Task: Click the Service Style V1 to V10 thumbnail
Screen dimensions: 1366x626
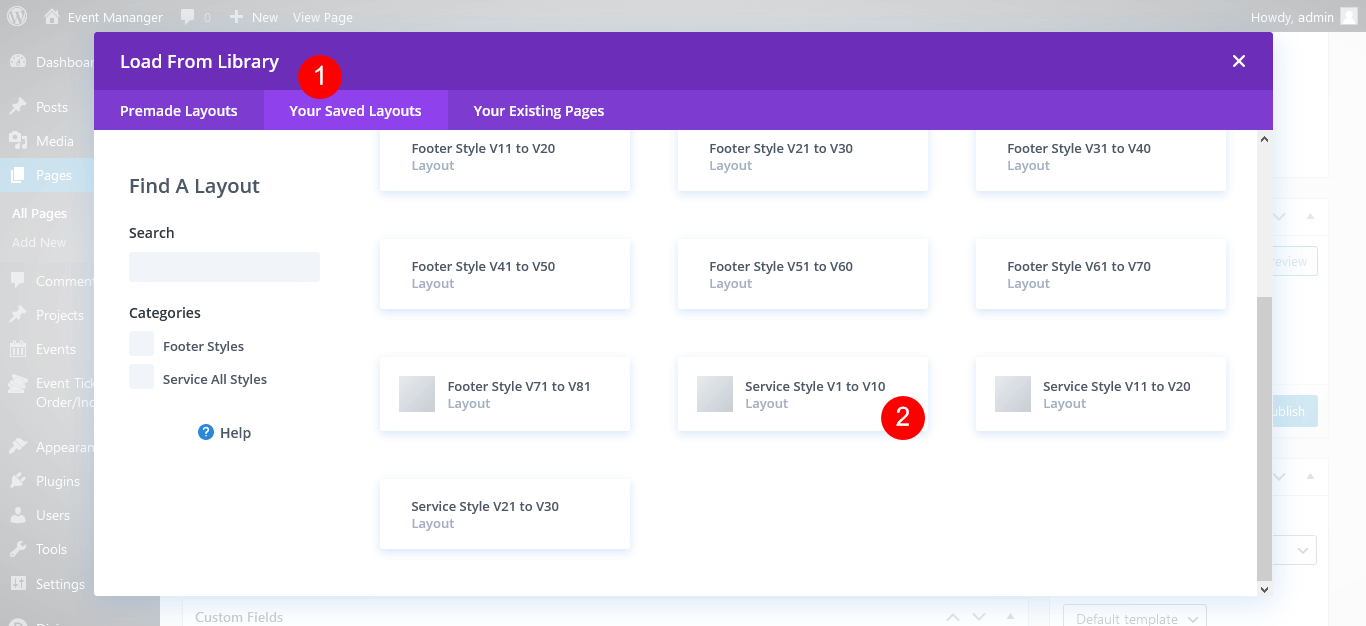Action: click(715, 394)
